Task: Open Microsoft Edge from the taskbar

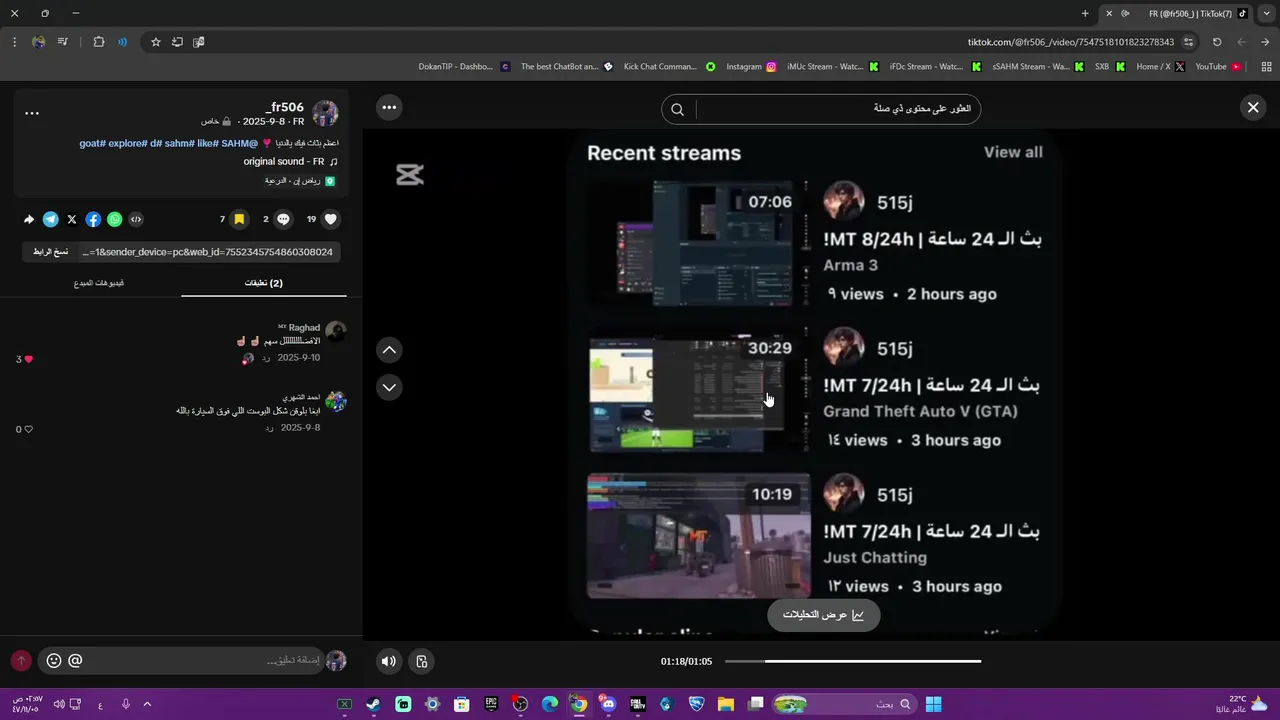Action: [550, 704]
